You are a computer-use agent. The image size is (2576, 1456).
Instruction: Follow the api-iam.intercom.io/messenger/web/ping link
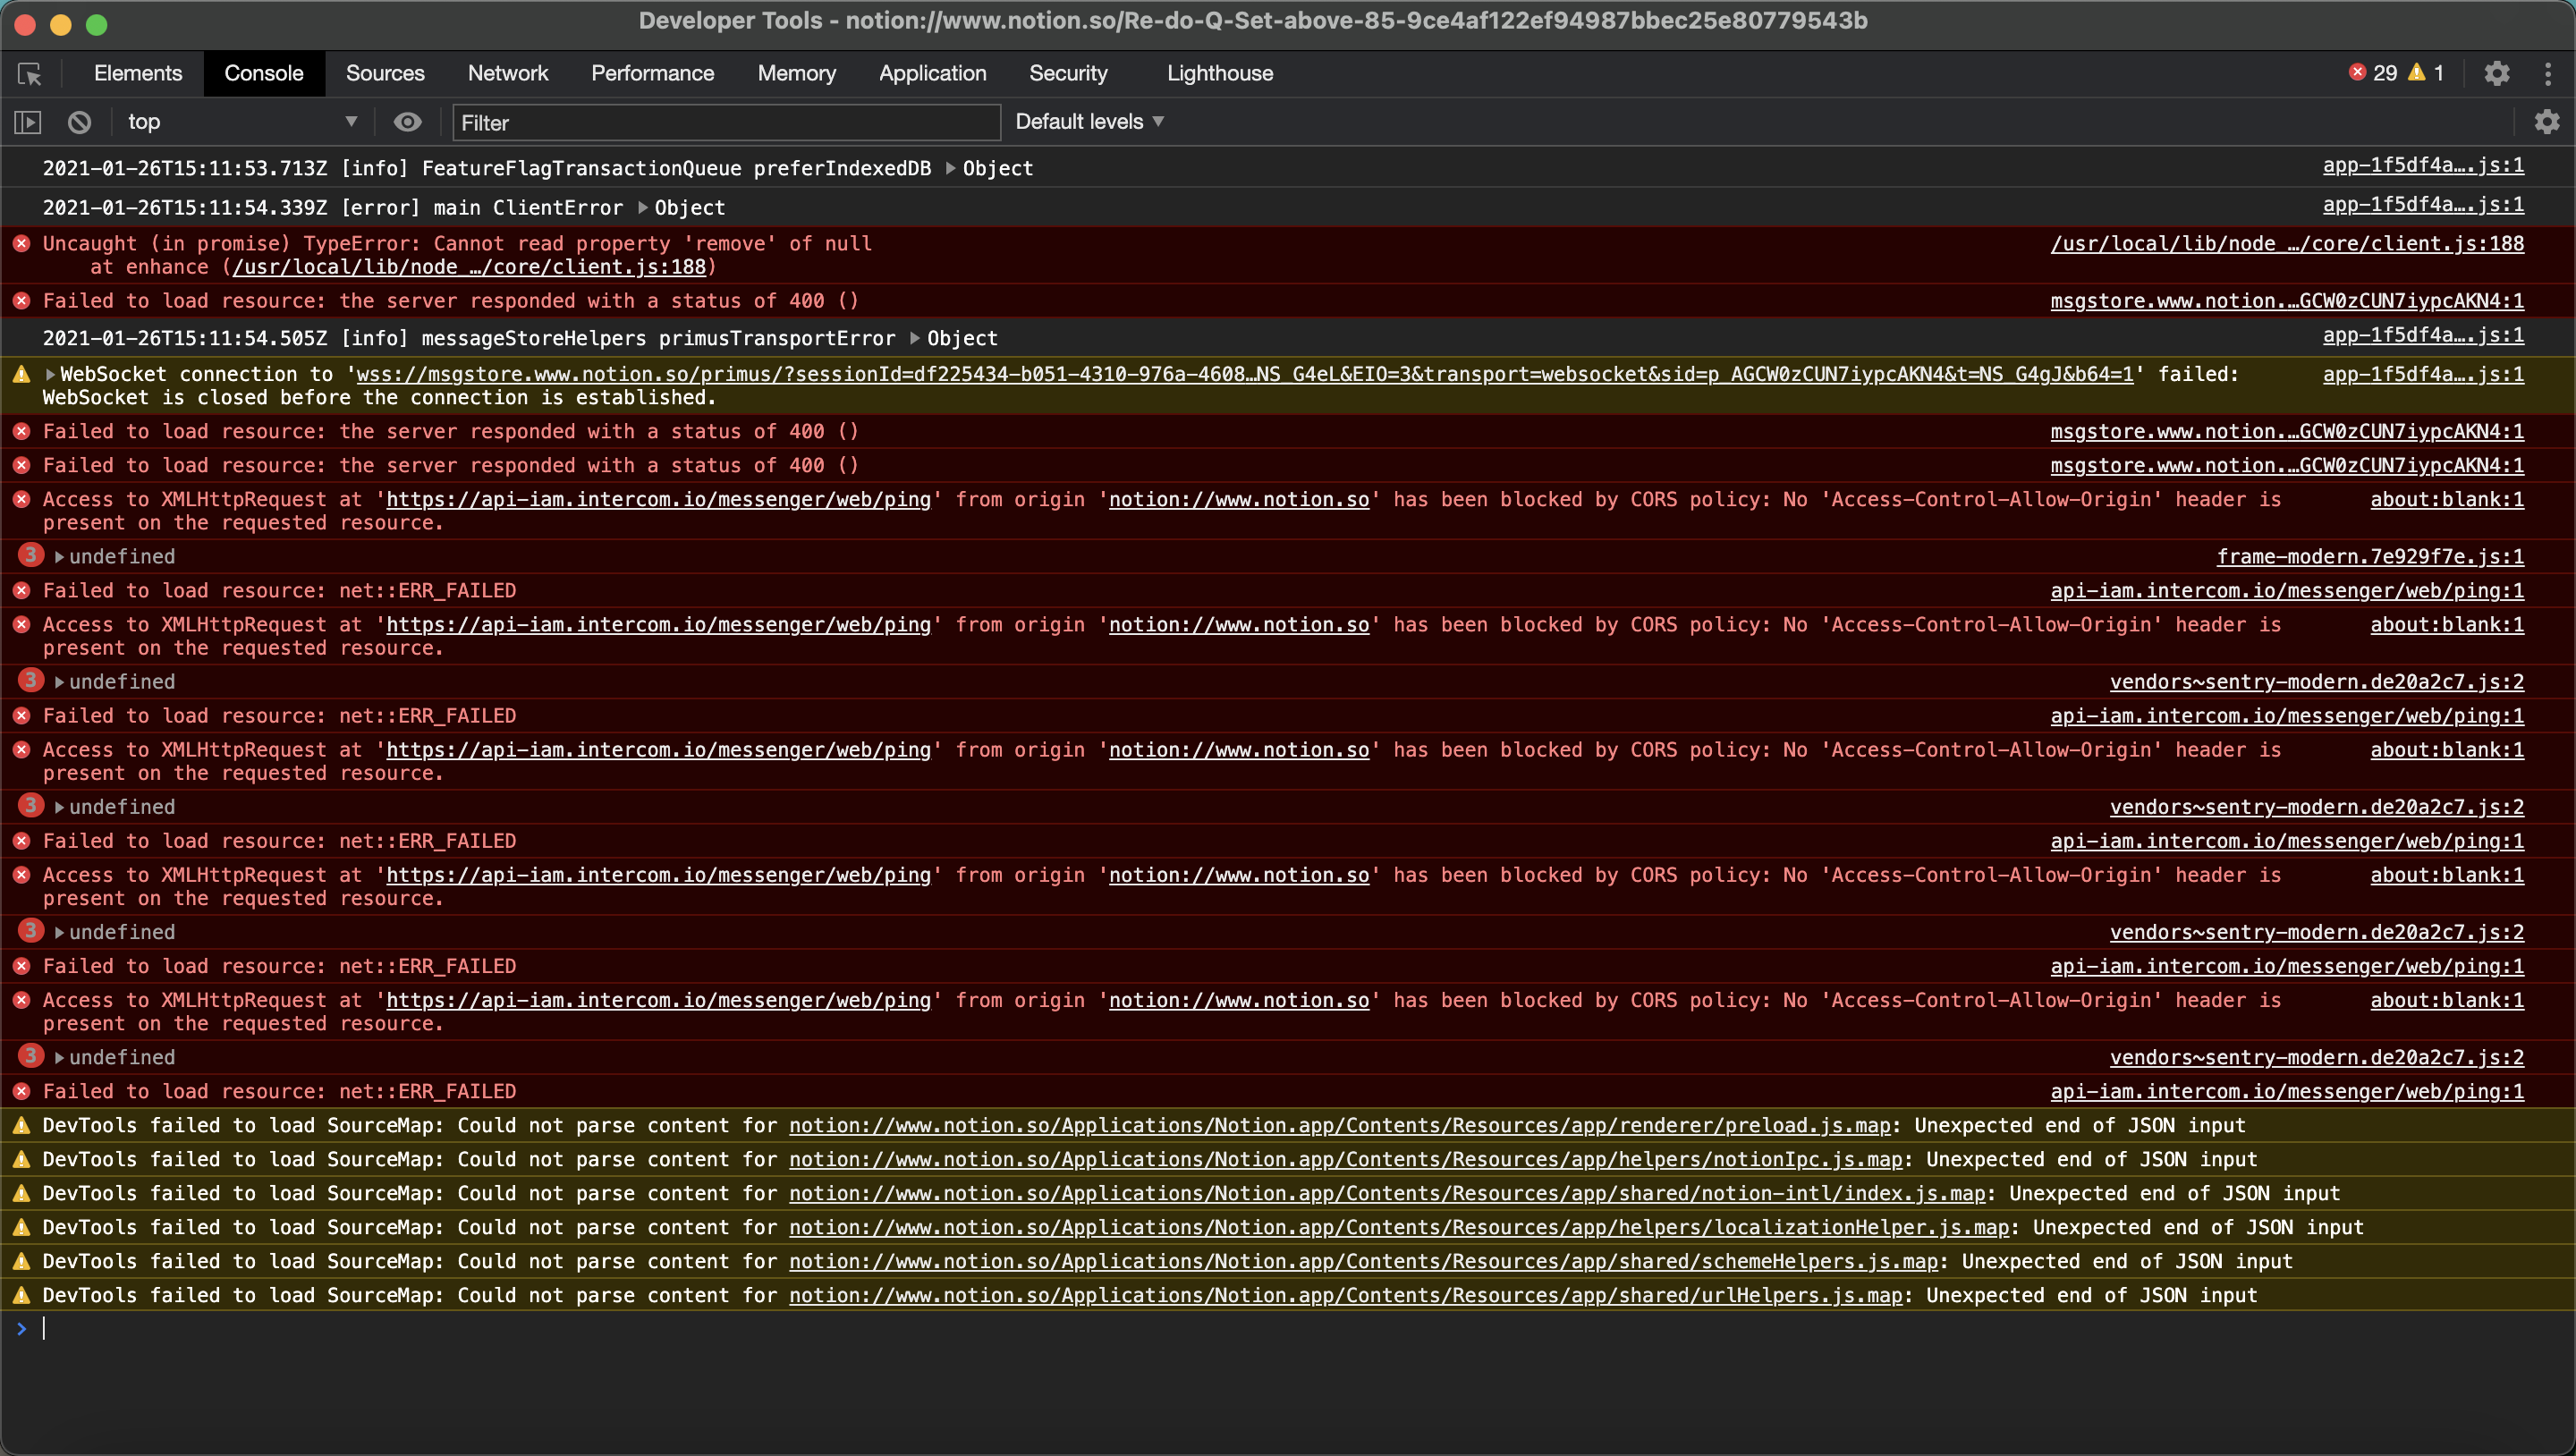[x=2288, y=590]
